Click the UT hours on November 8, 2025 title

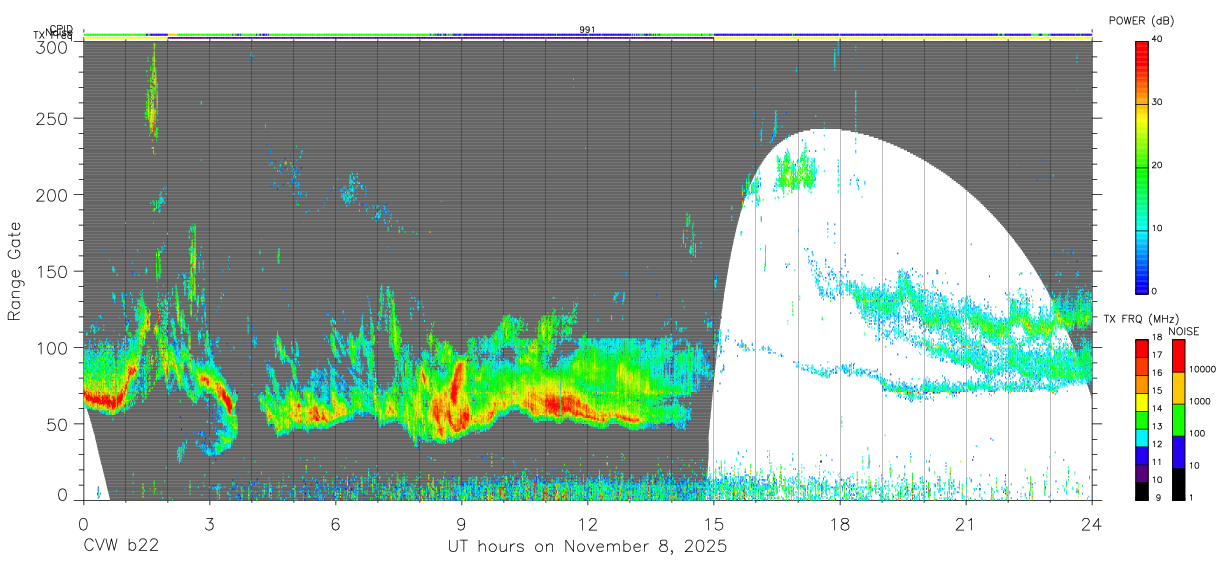(587, 547)
